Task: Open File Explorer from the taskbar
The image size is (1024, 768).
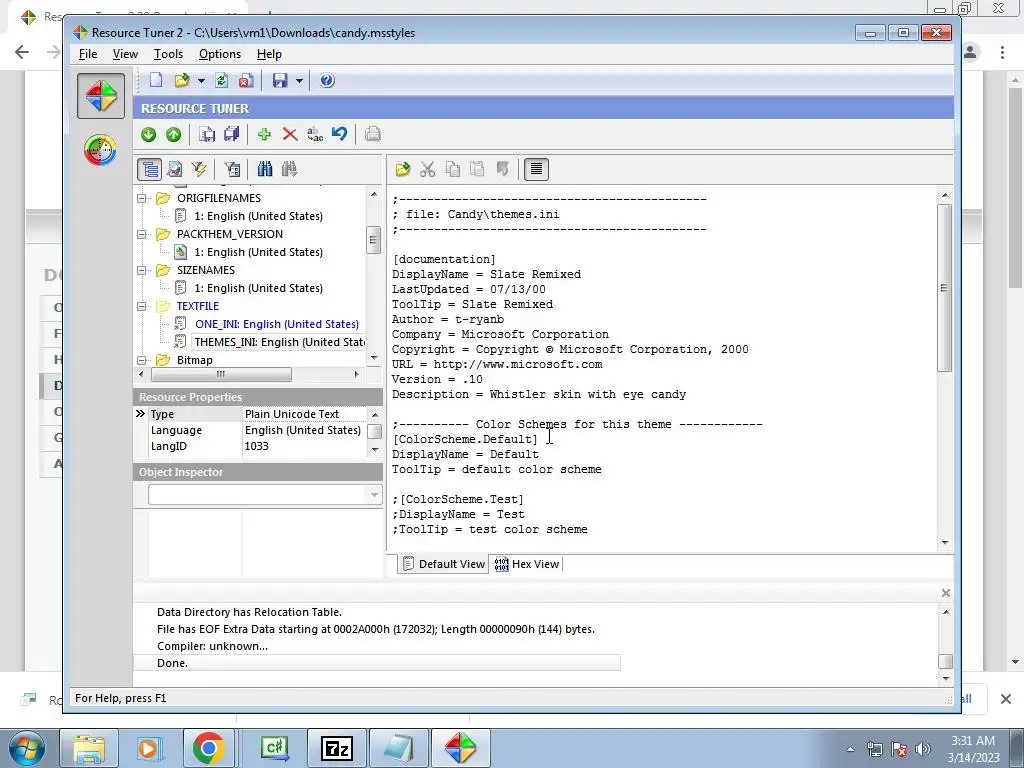Action: click(89, 748)
